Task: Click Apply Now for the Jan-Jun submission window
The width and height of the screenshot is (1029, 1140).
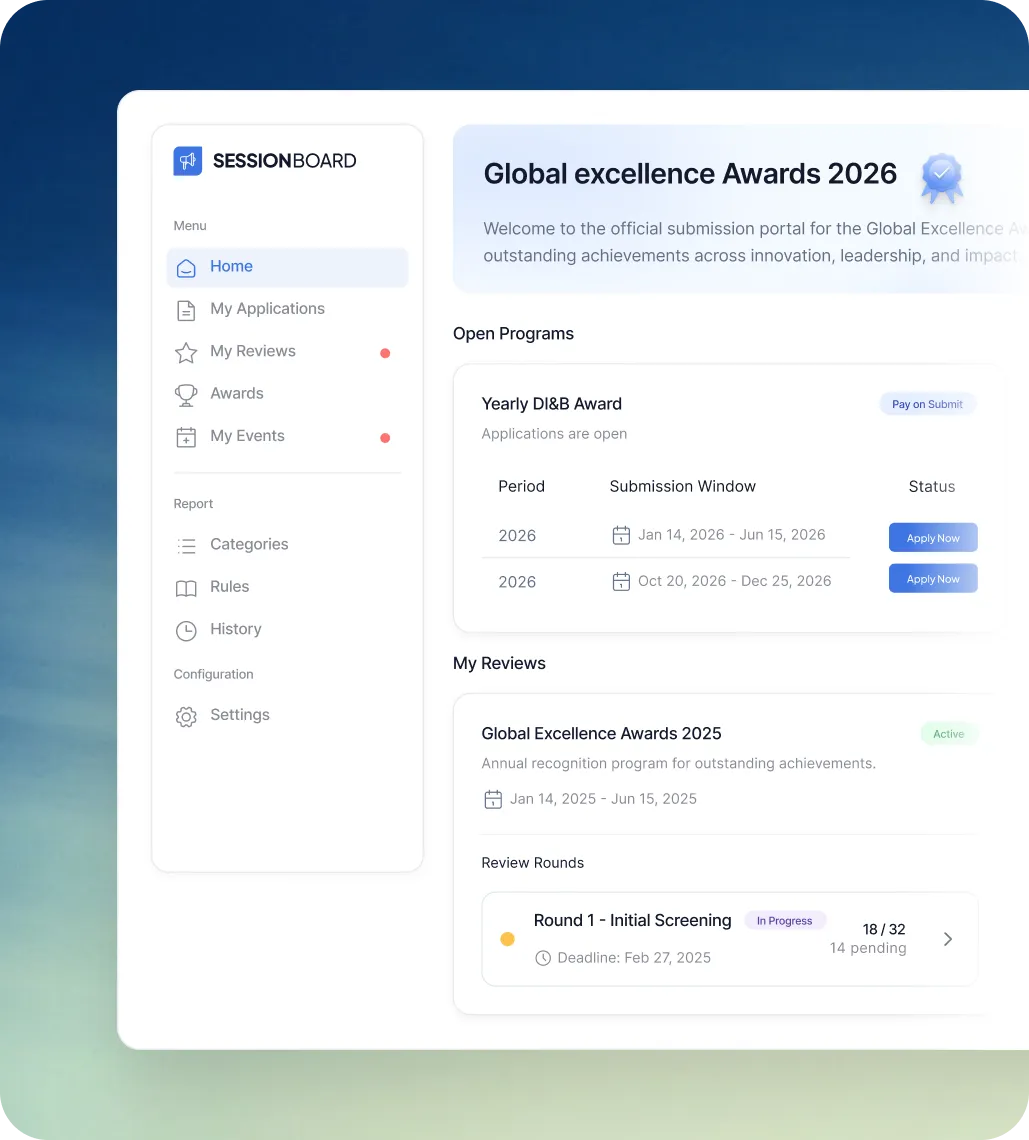Action: point(932,537)
